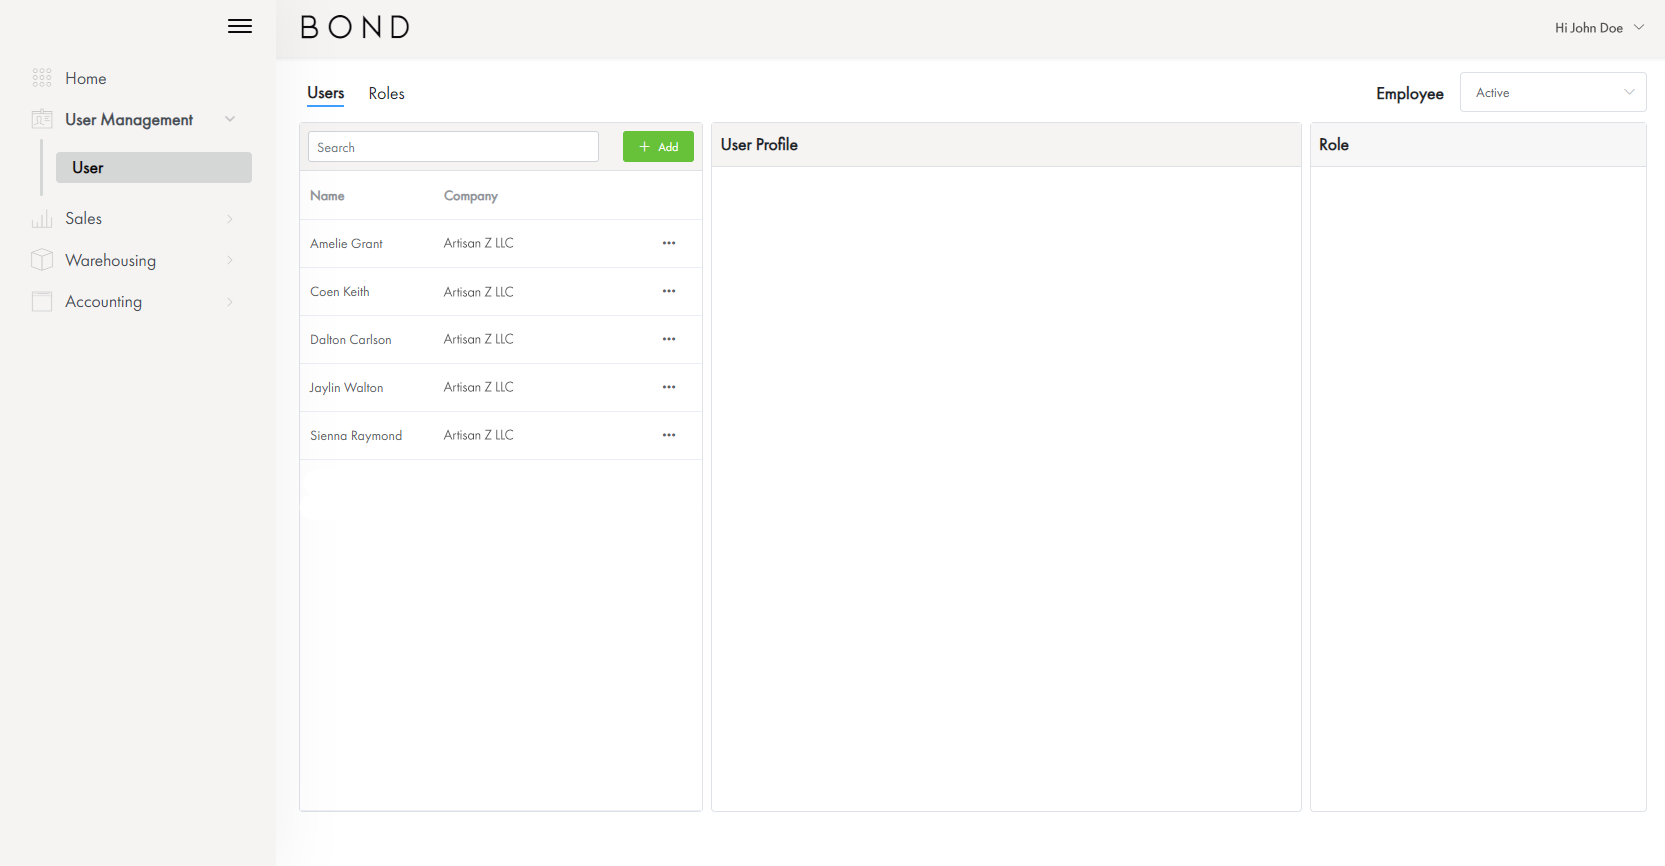The width and height of the screenshot is (1665, 866).
Task: Click the Home grid icon in sidebar
Action: click(42, 78)
